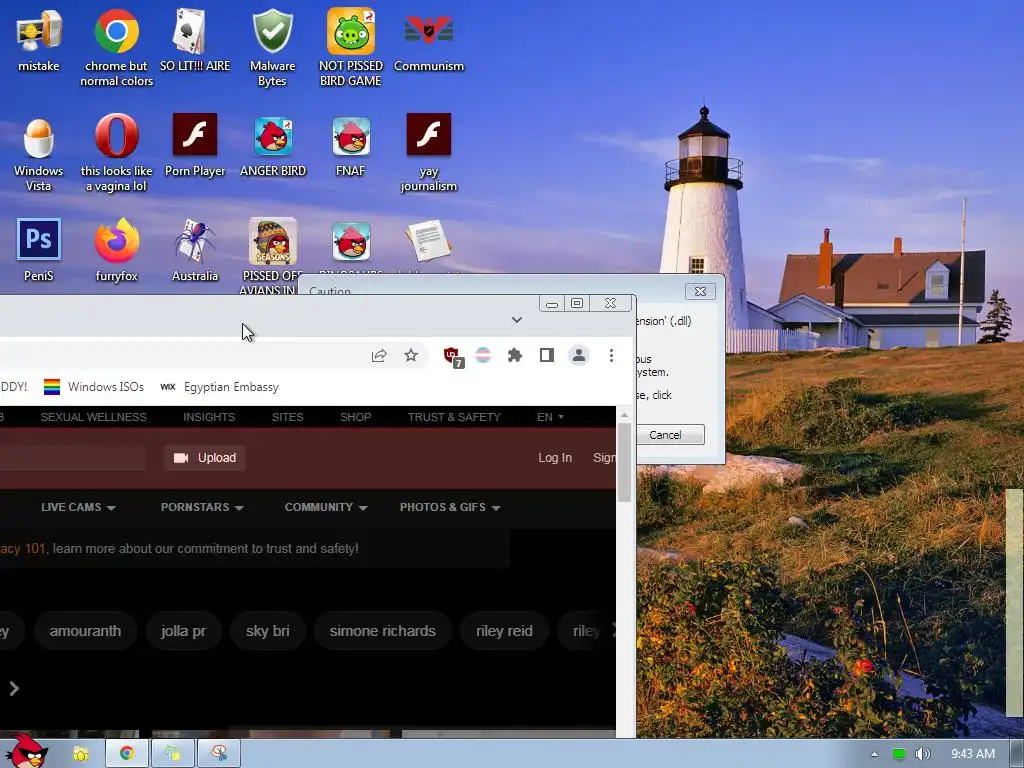The image size is (1024, 768).
Task: Select the 'simone richards' search tag
Action: (382, 631)
